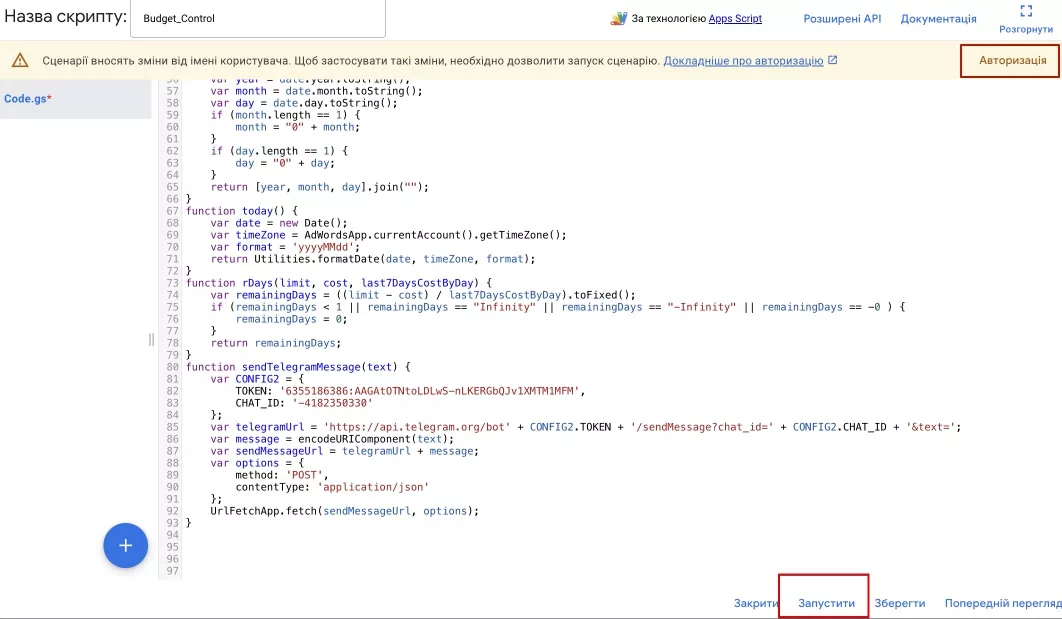Click the Закрити button

click(756, 603)
